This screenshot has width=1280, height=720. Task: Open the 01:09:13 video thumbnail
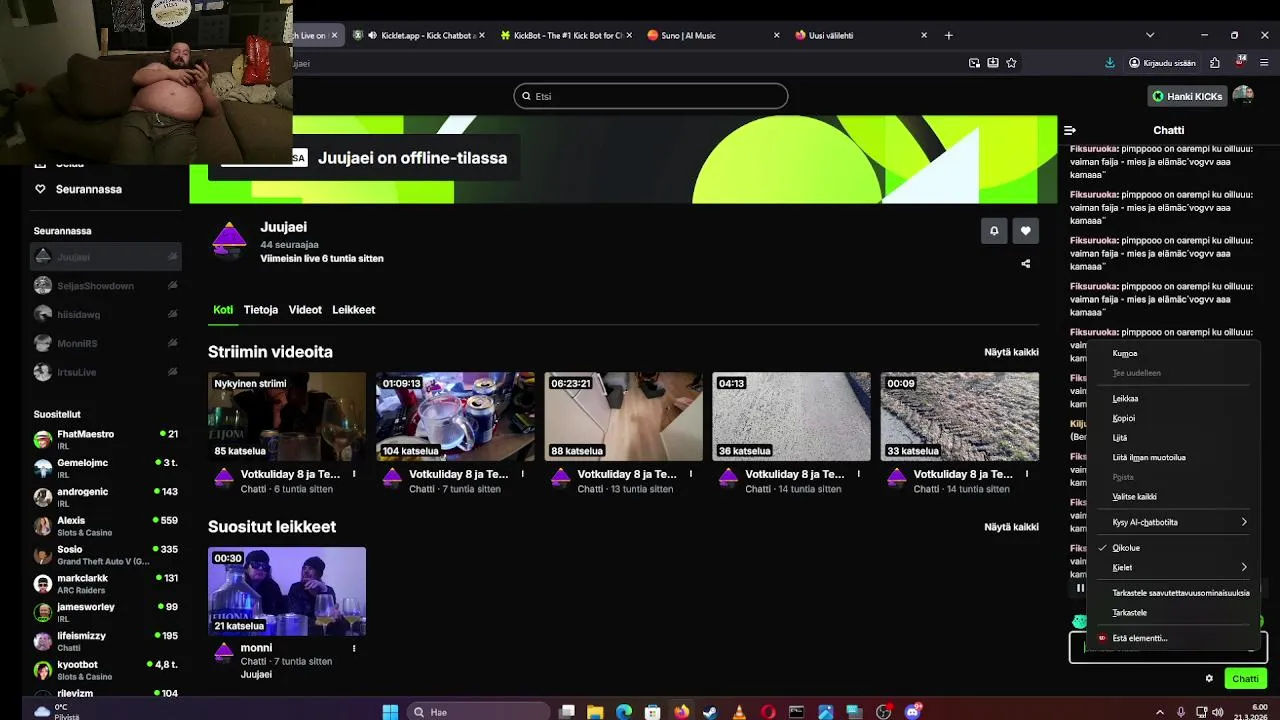pos(455,416)
